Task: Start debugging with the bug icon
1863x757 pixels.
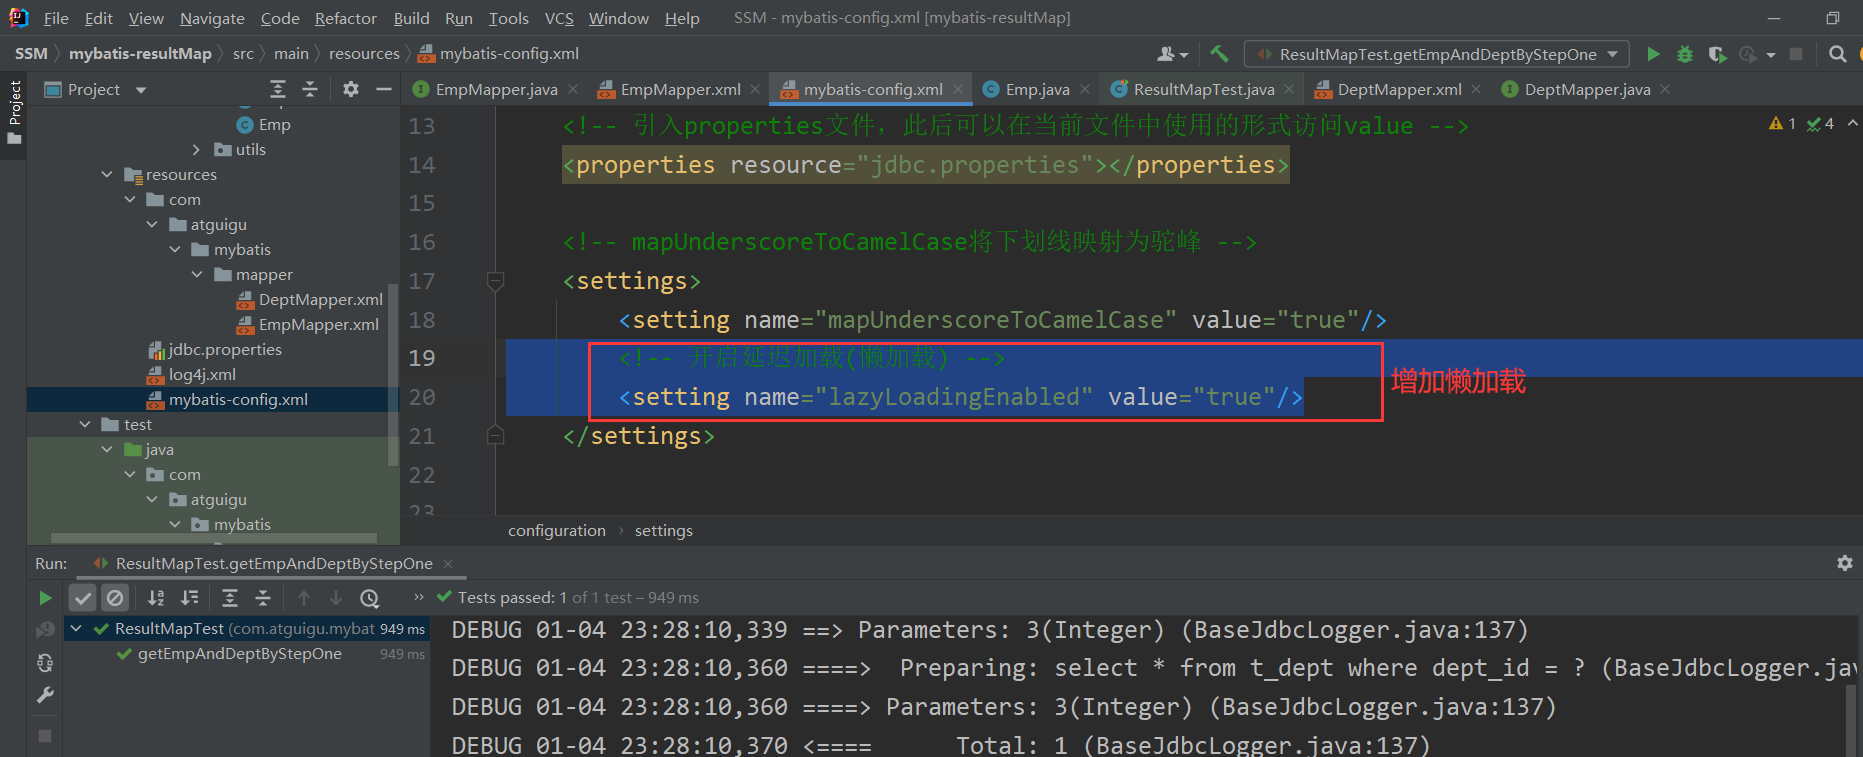Action: (x=1685, y=54)
